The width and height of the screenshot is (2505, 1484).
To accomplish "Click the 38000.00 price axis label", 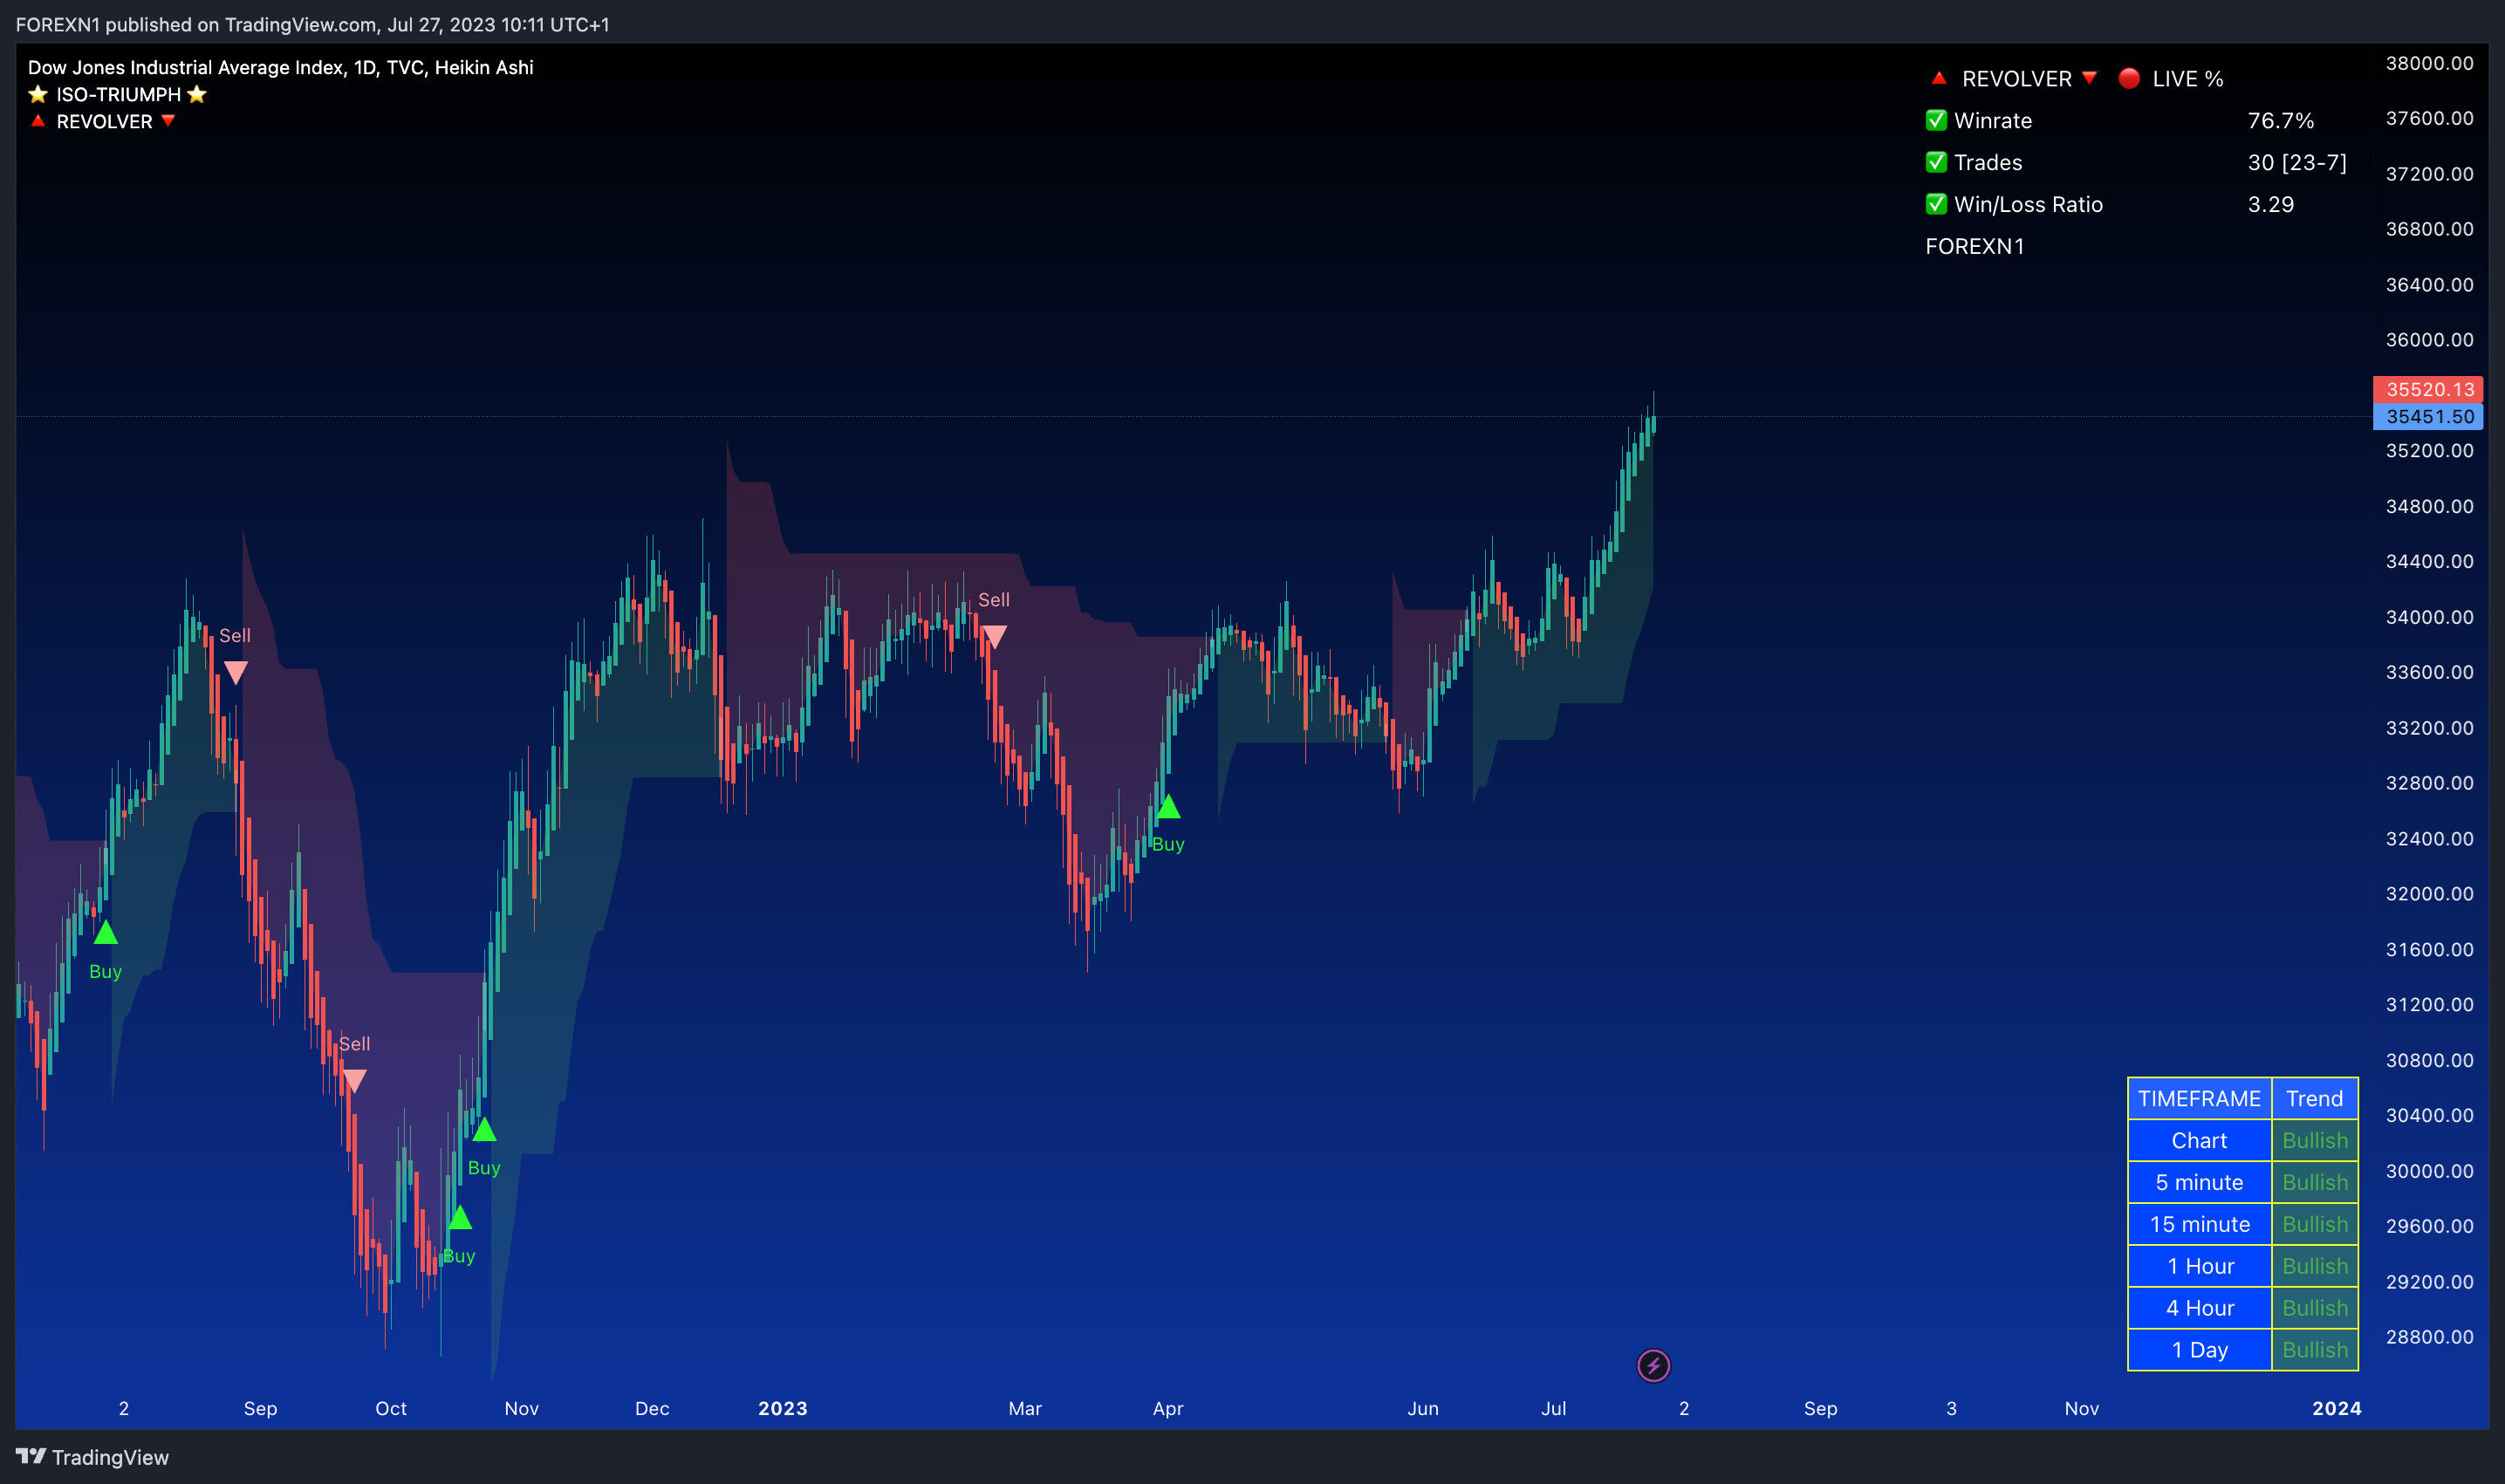I will point(2430,64).
